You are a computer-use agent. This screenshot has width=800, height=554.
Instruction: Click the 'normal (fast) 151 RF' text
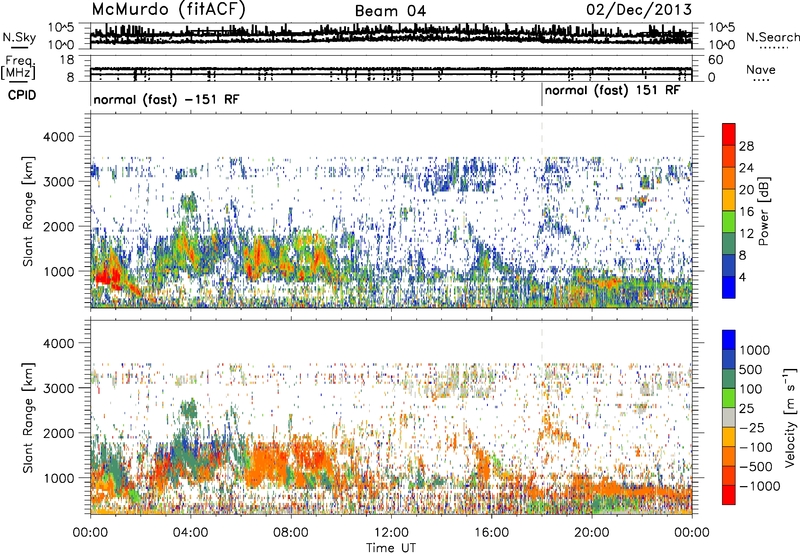(612, 91)
